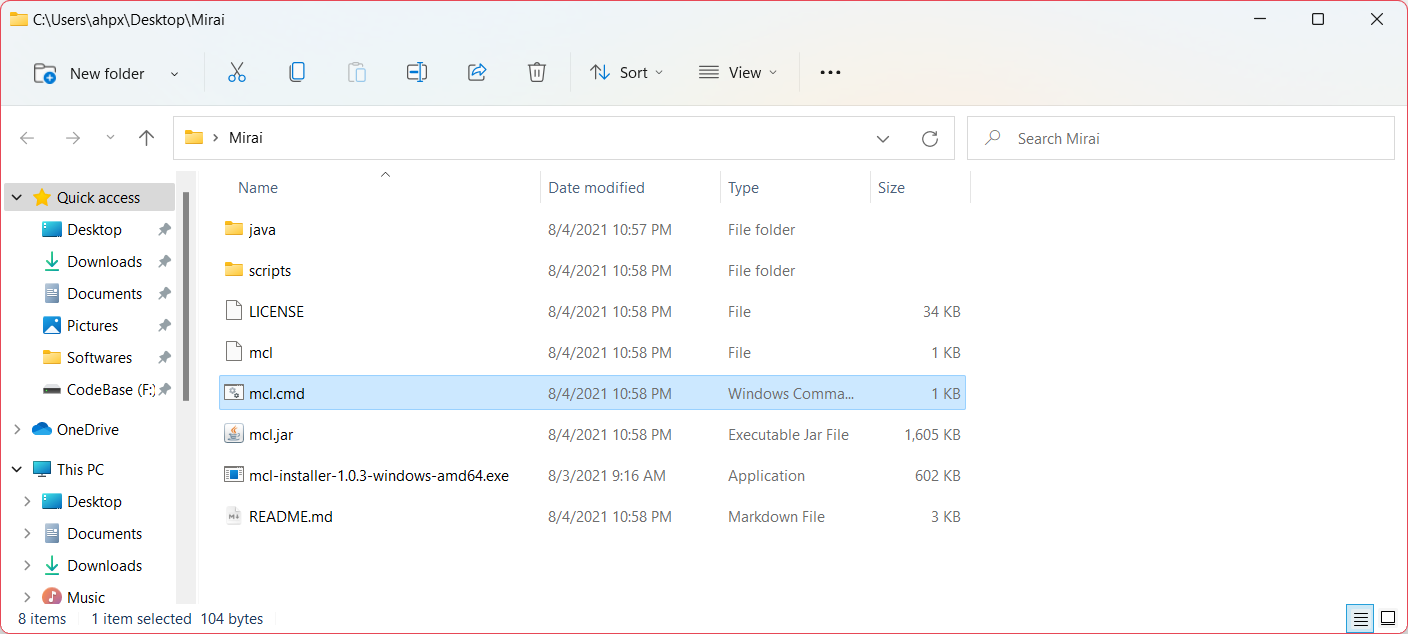This screenshot has height=634, width=1408.
Task: Click the Copy icon in toolbar
Action: tap(297, 72)
